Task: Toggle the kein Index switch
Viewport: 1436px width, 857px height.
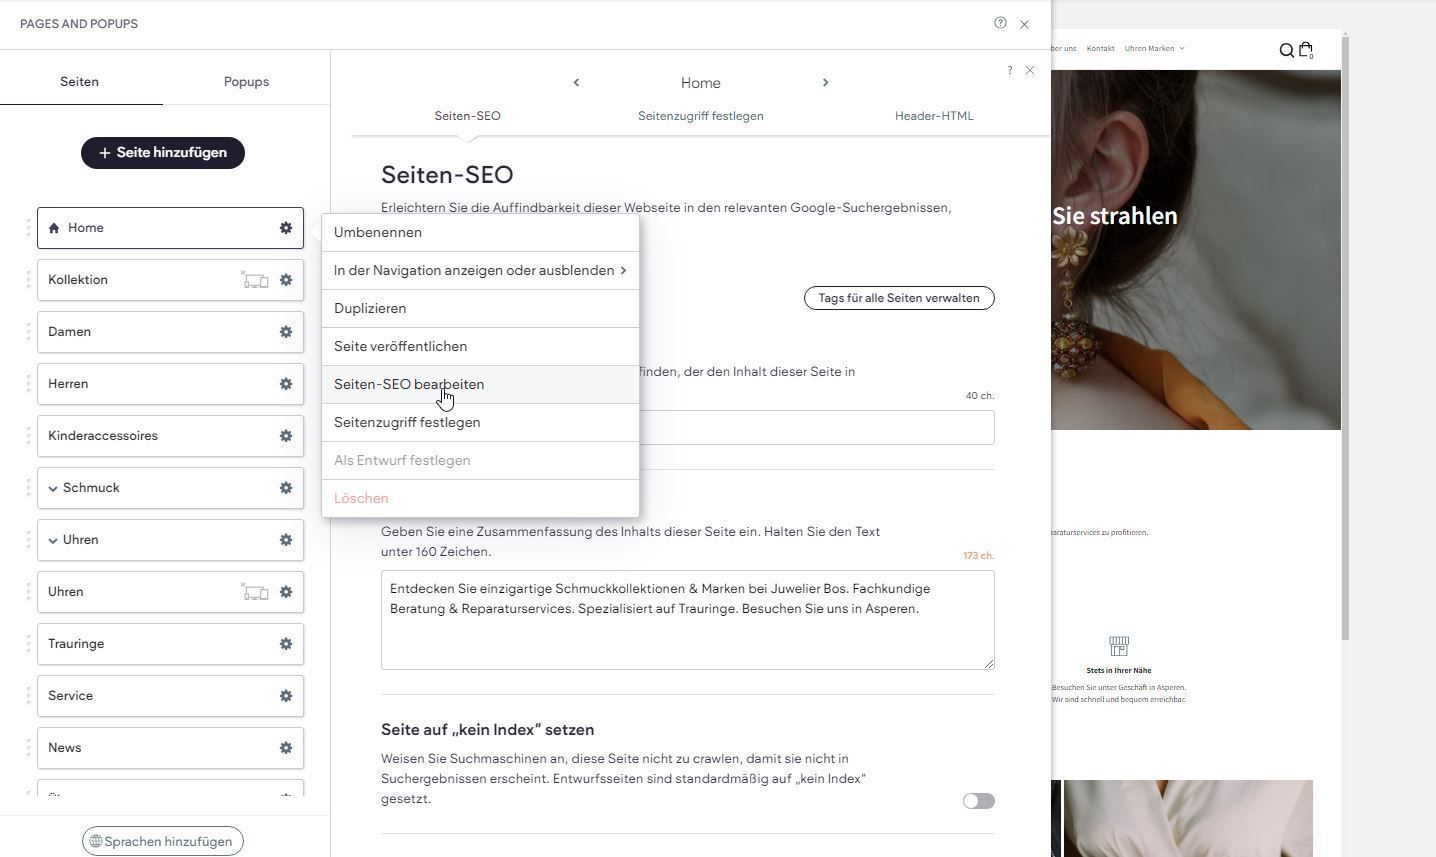Action: (x=979, y=801)
